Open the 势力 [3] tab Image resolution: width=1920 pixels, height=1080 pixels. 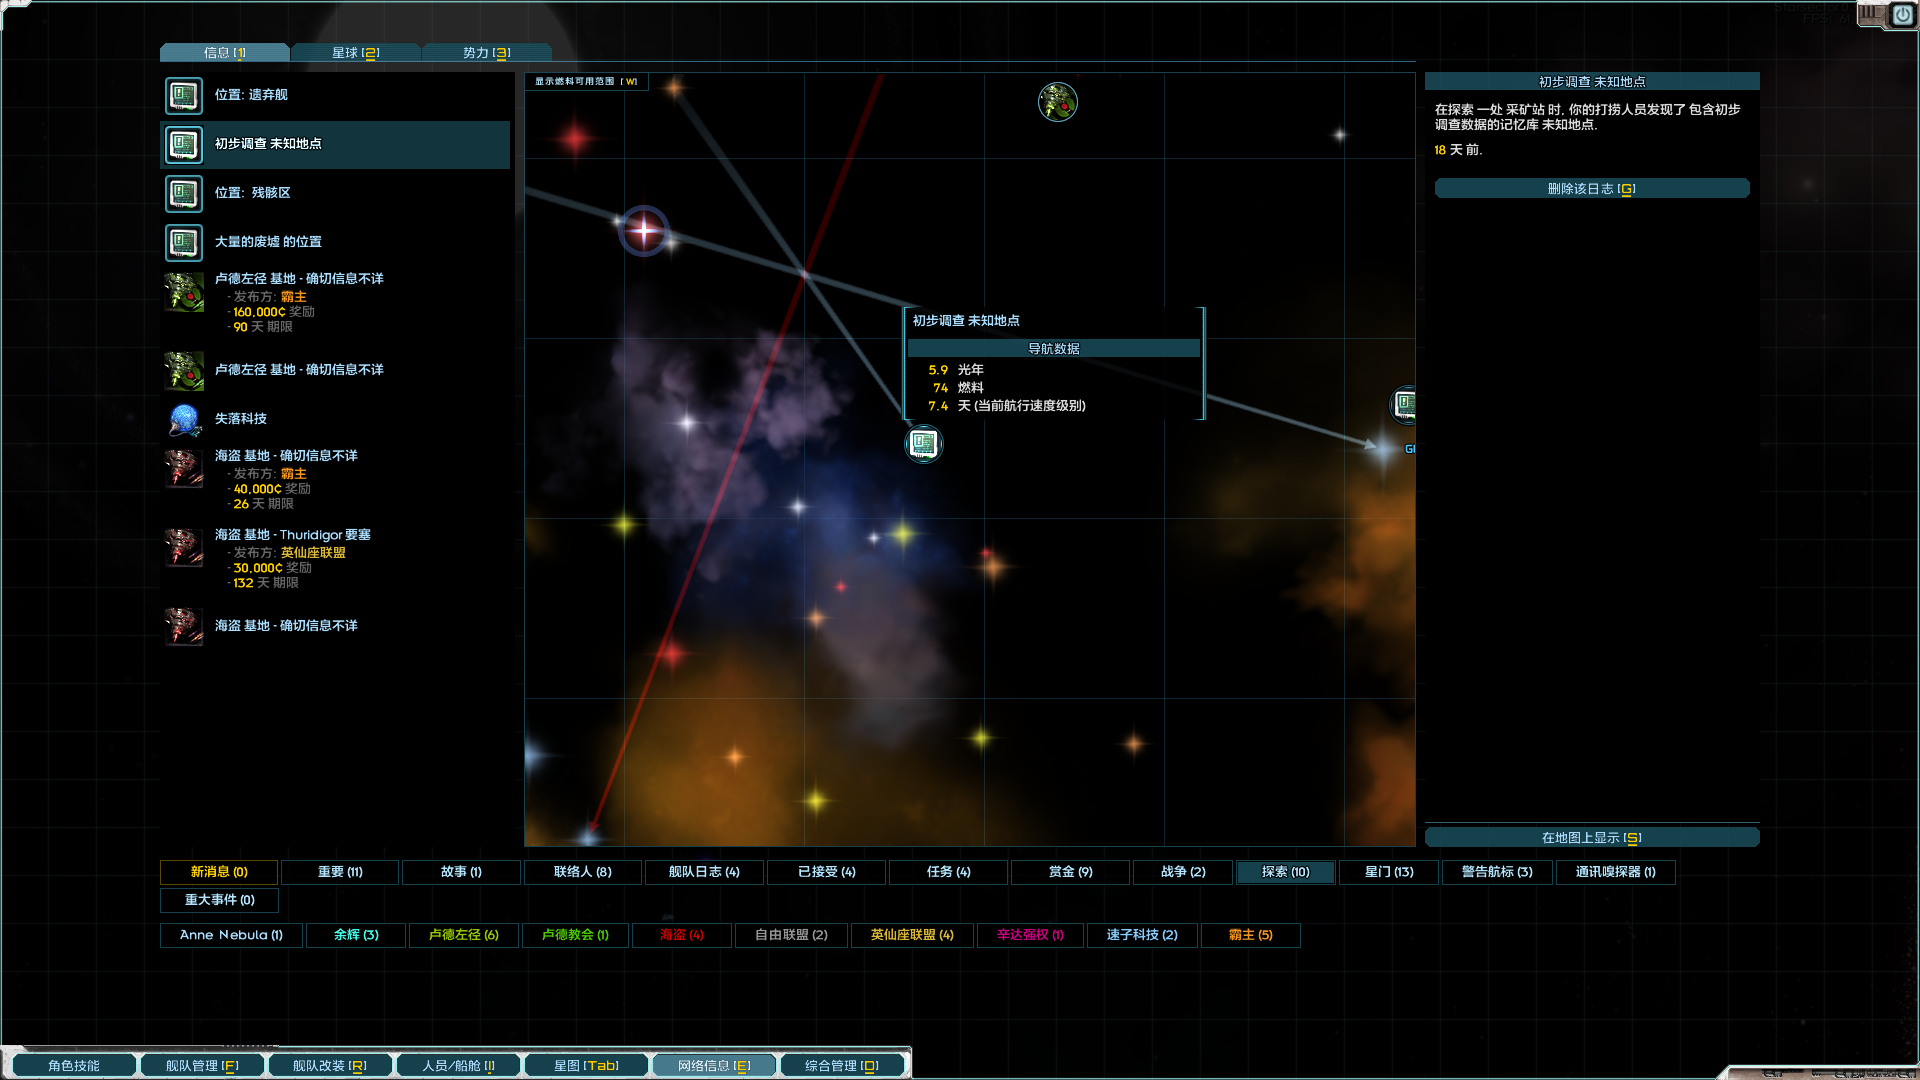point(486,53)
